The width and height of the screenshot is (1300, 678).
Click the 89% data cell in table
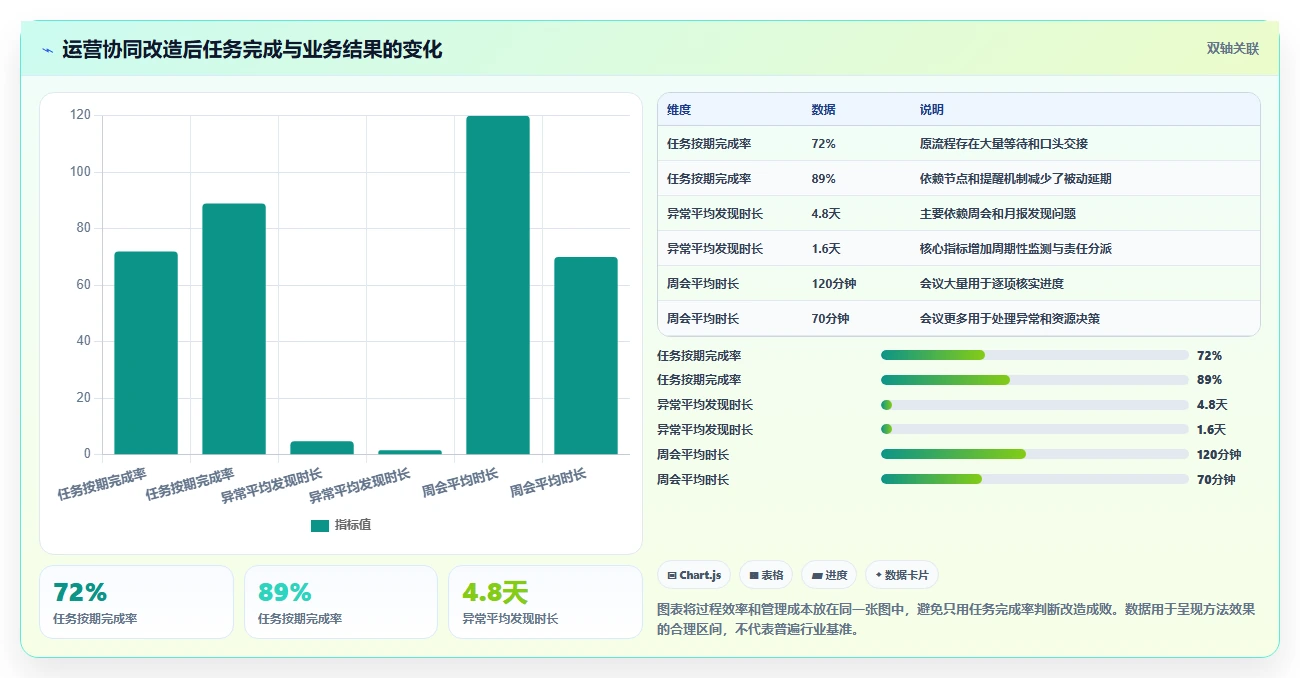(824, 179)
